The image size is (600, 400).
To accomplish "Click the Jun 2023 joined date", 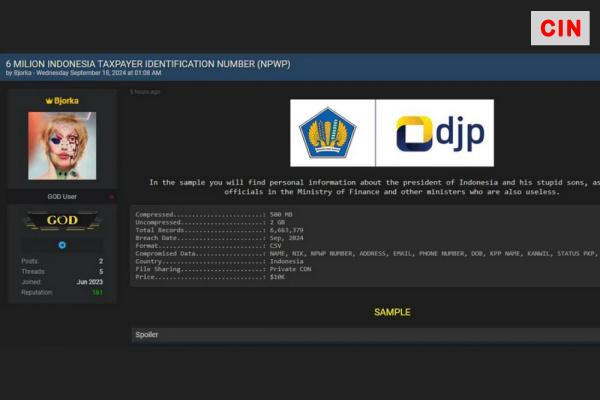I will tap(90, 282).
